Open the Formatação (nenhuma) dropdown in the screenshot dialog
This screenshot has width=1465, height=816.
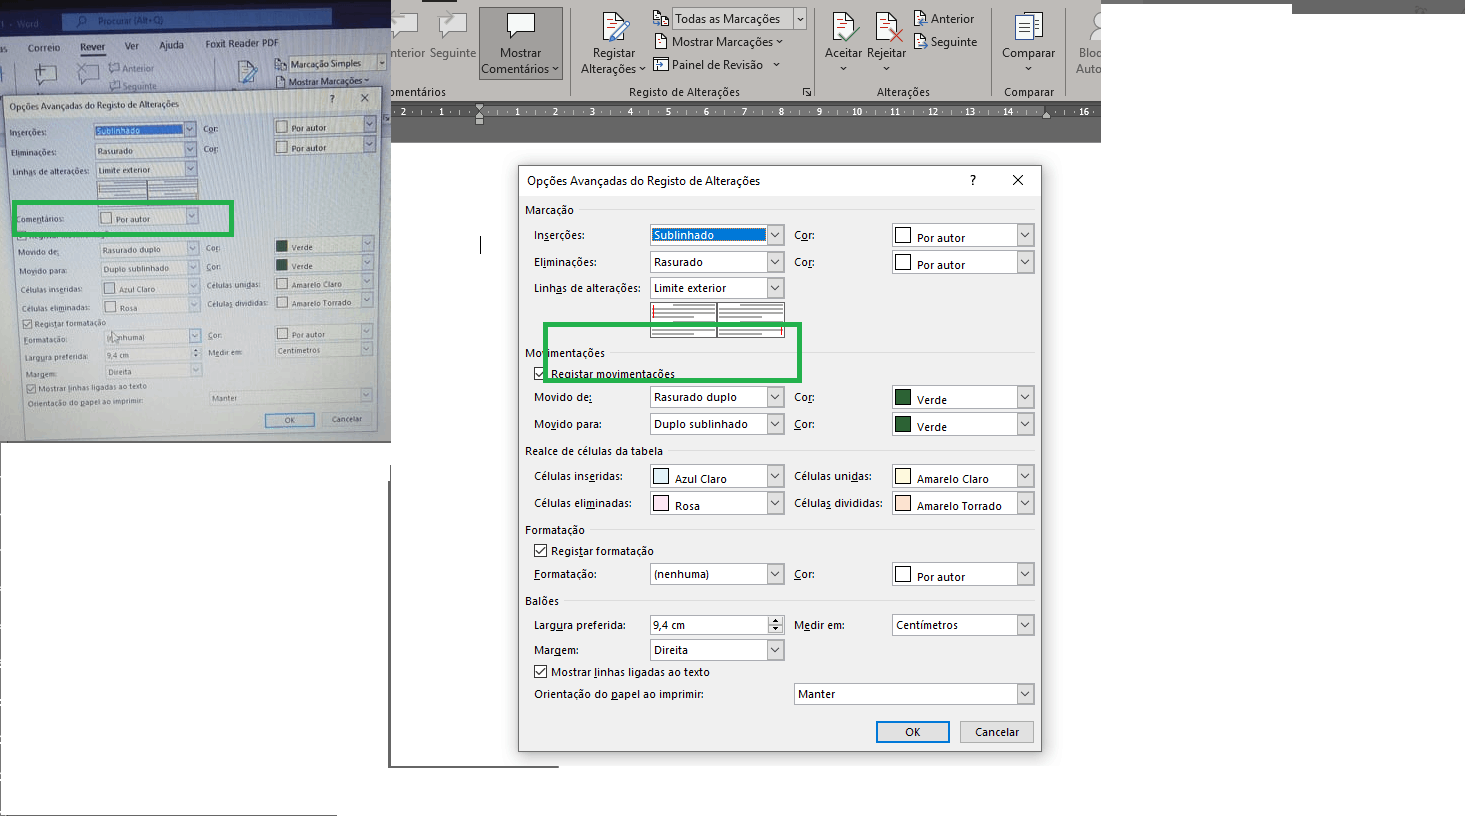point(775,574)
